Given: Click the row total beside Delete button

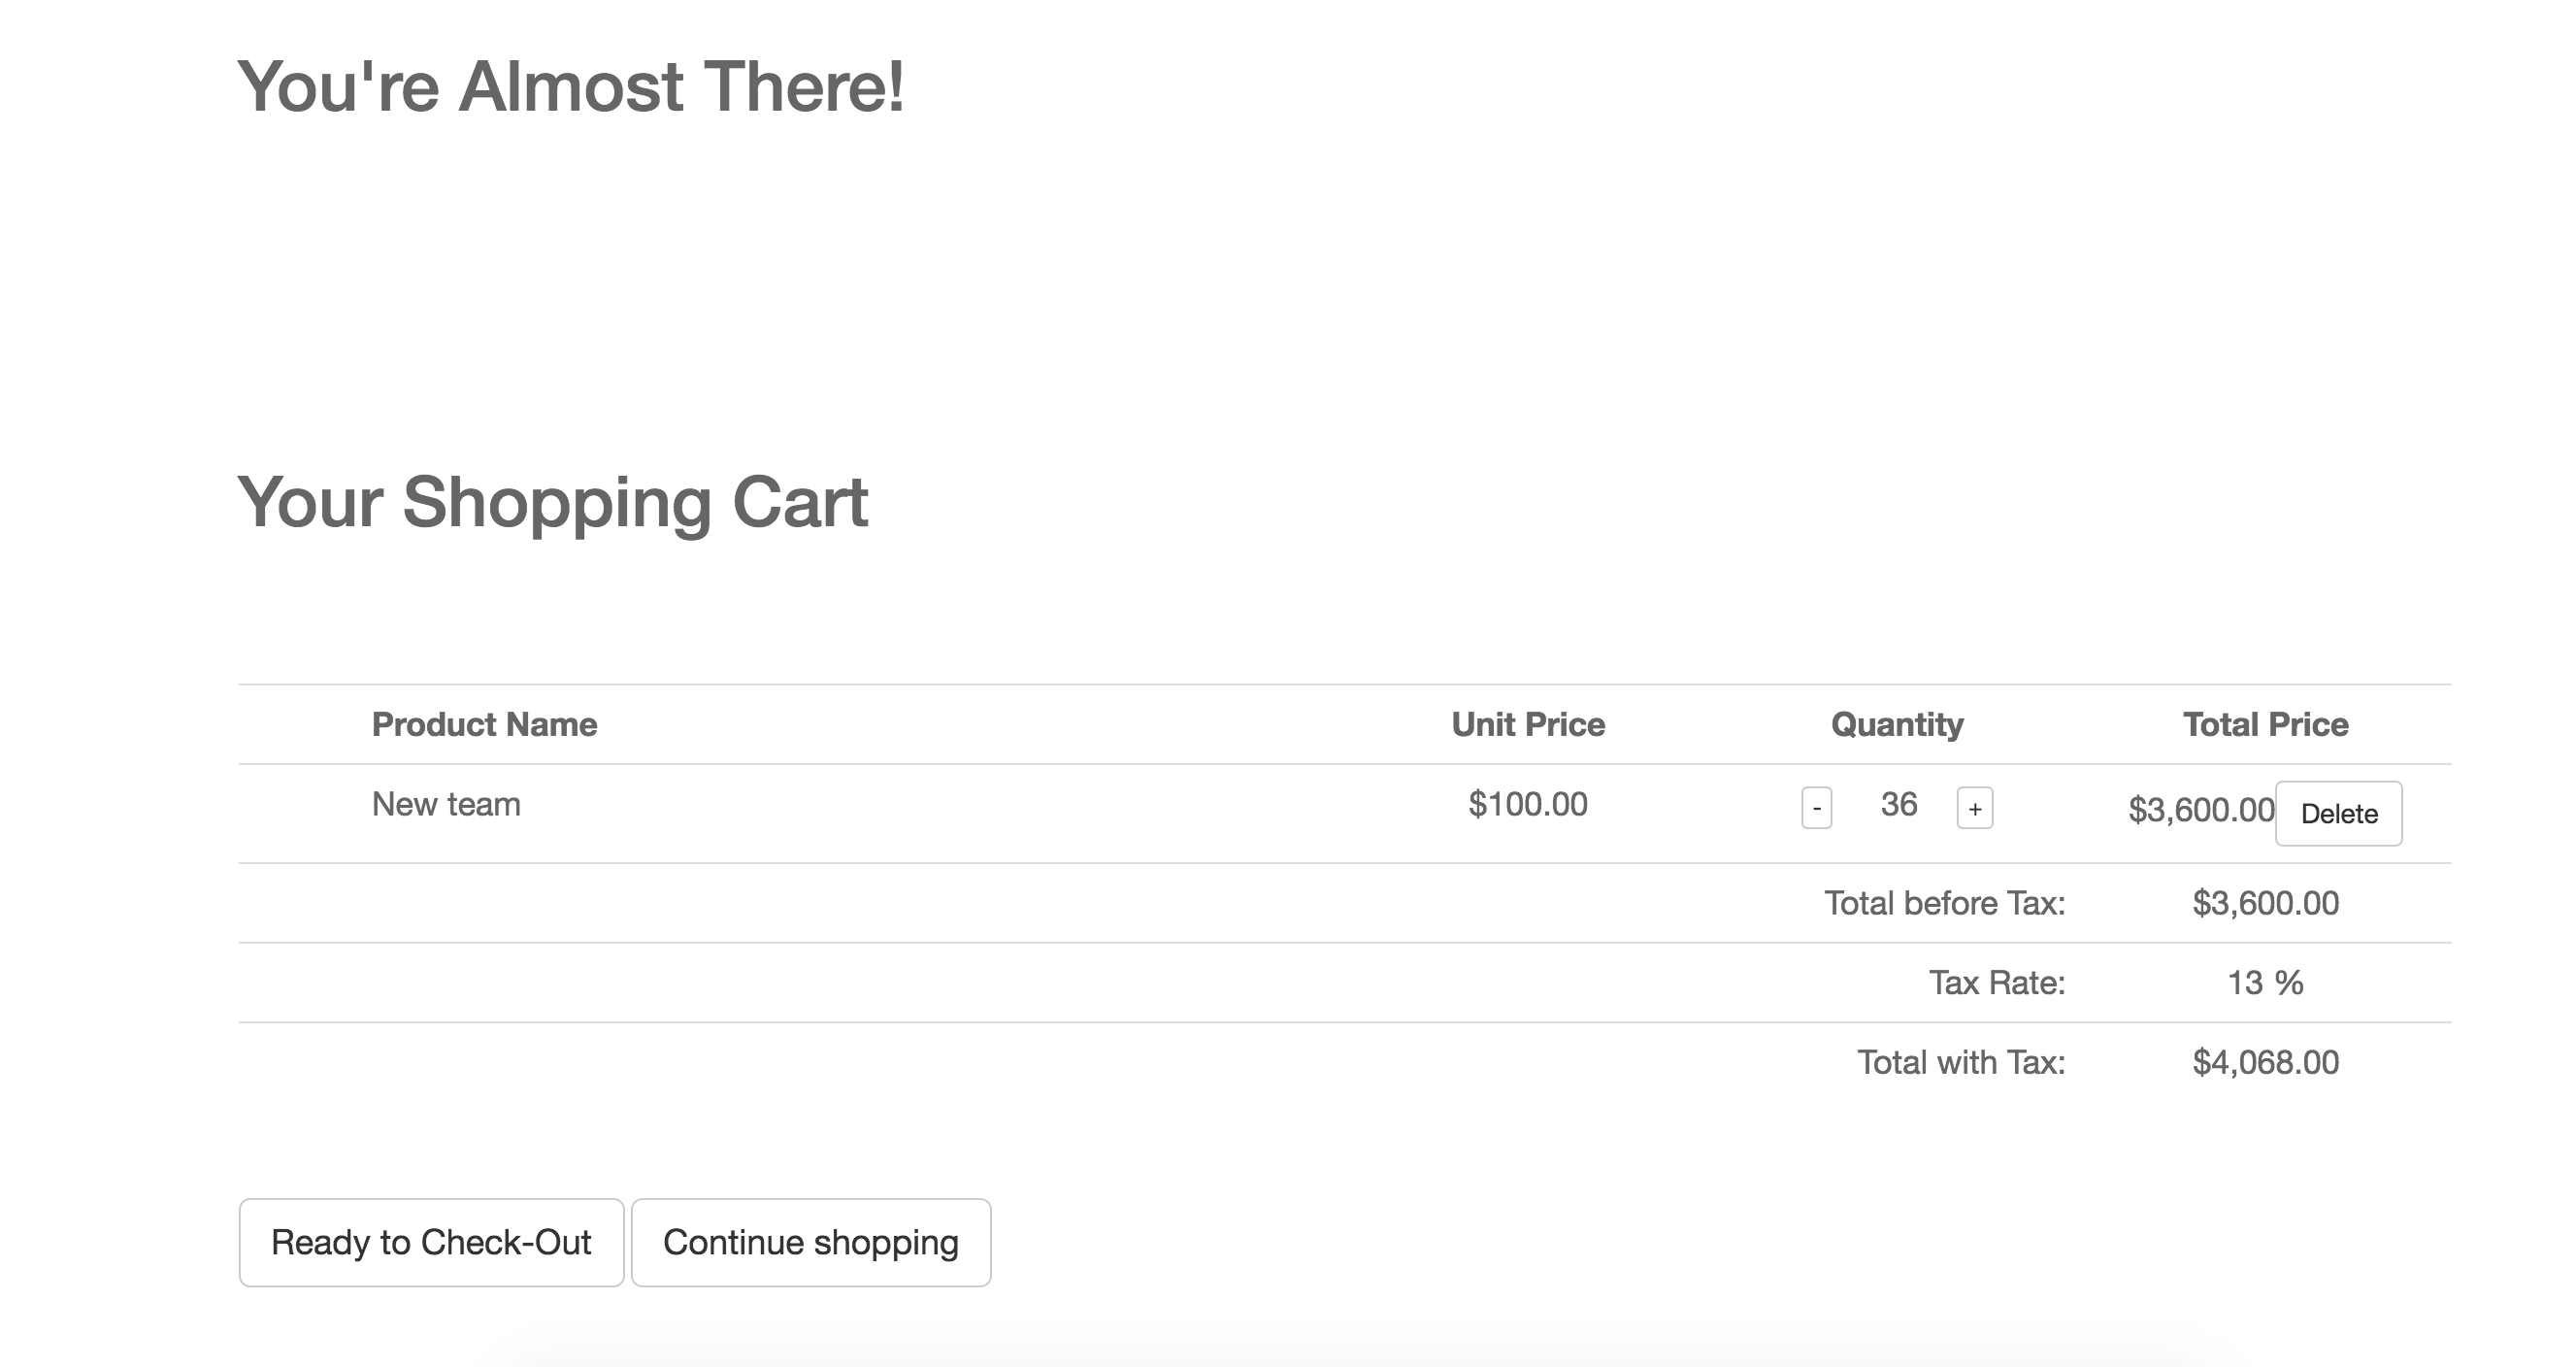Looking at the screenshot, I should click(2200, 809).
